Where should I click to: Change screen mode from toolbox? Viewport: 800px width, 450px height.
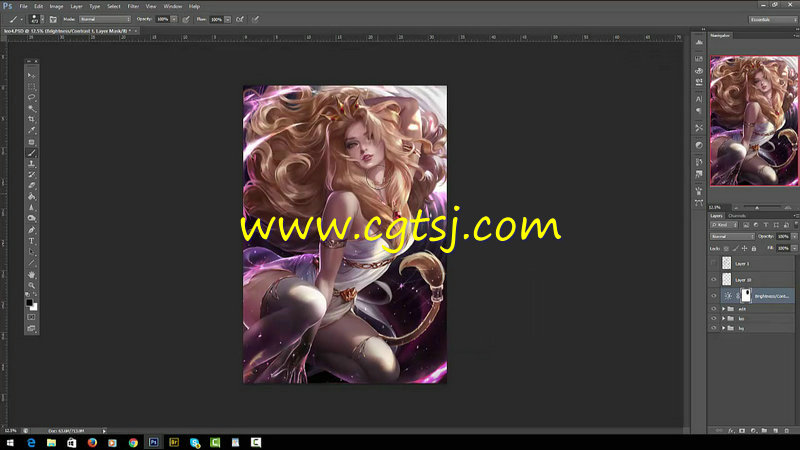pos(32,329)
